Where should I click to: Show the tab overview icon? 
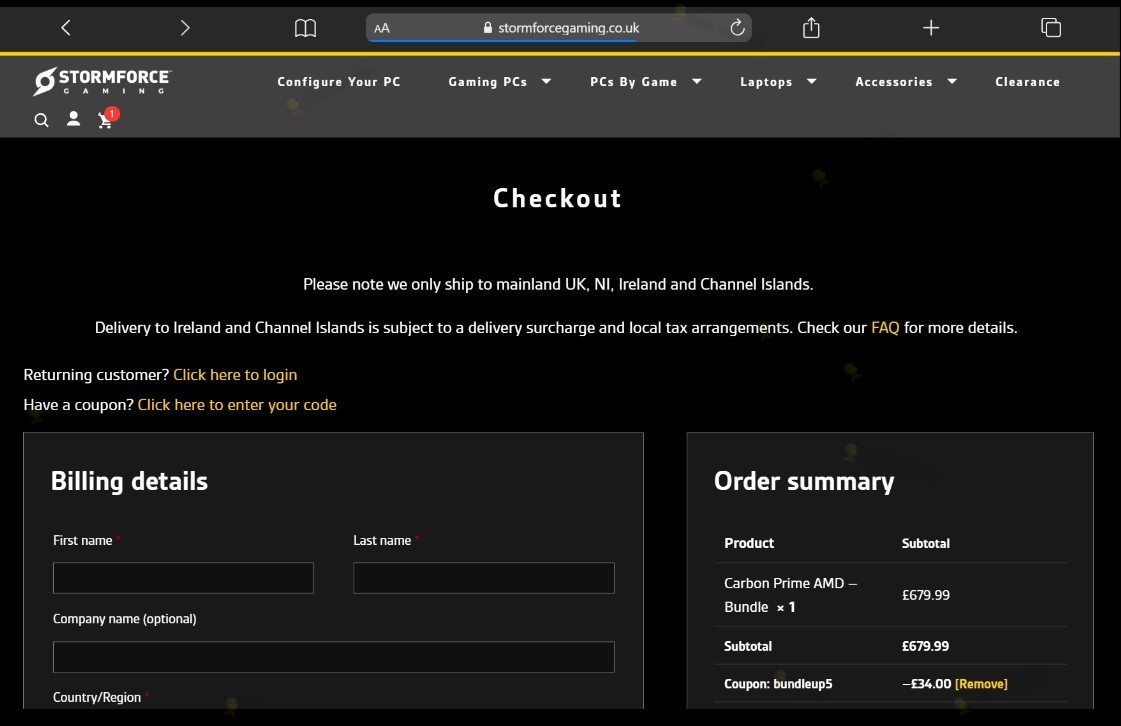tap(1050, 28)
